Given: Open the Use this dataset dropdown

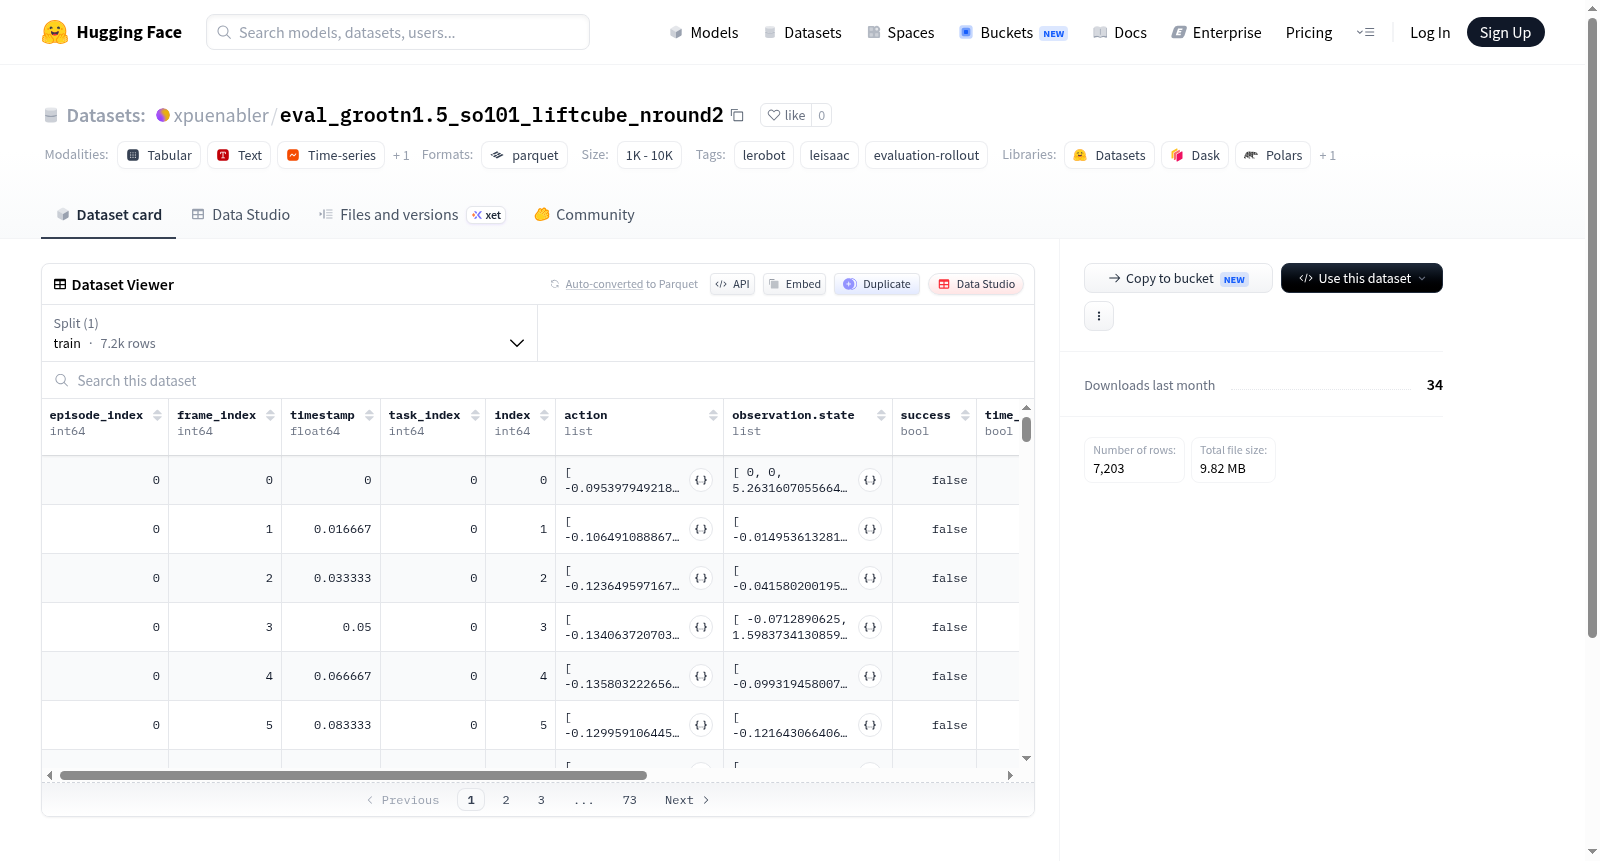Looking at the screenshot, I should [x=1361, y=278].
